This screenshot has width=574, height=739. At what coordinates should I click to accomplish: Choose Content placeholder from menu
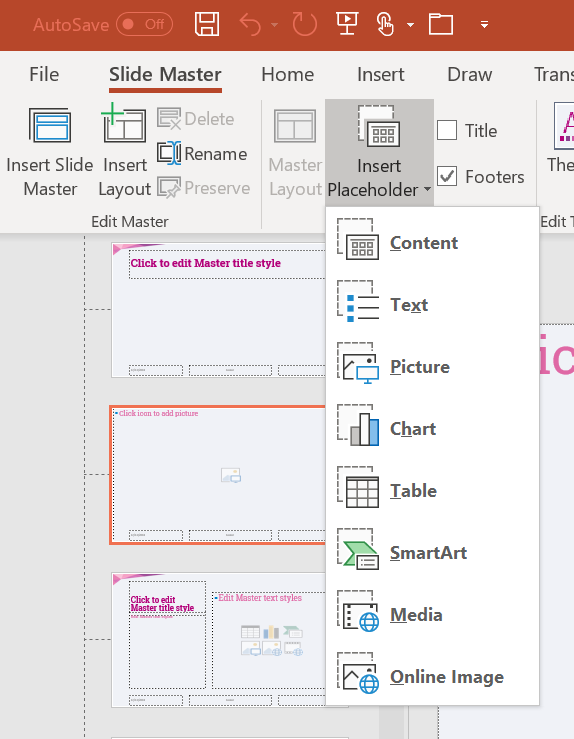click(x=432, y=238)
